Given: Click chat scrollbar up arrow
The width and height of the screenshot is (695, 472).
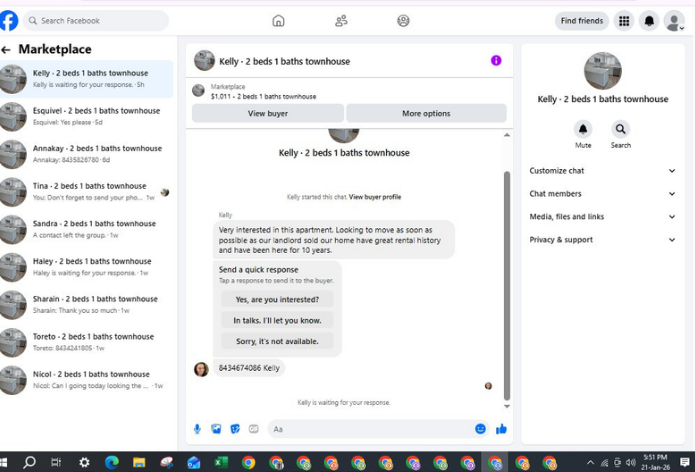Looking at the screenshot, I should click(x=507, y=135).
